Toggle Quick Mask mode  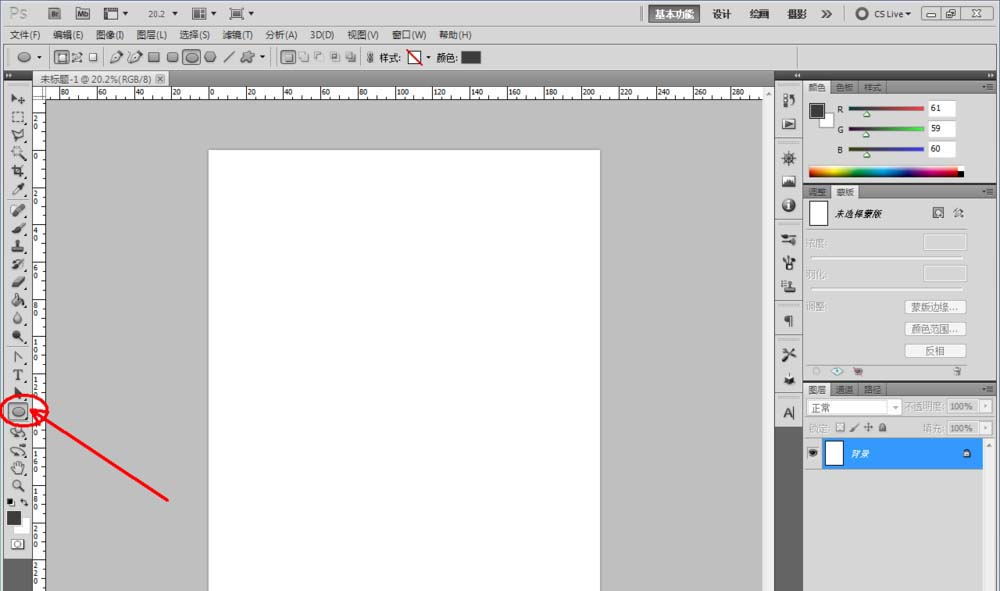point(18,544)
